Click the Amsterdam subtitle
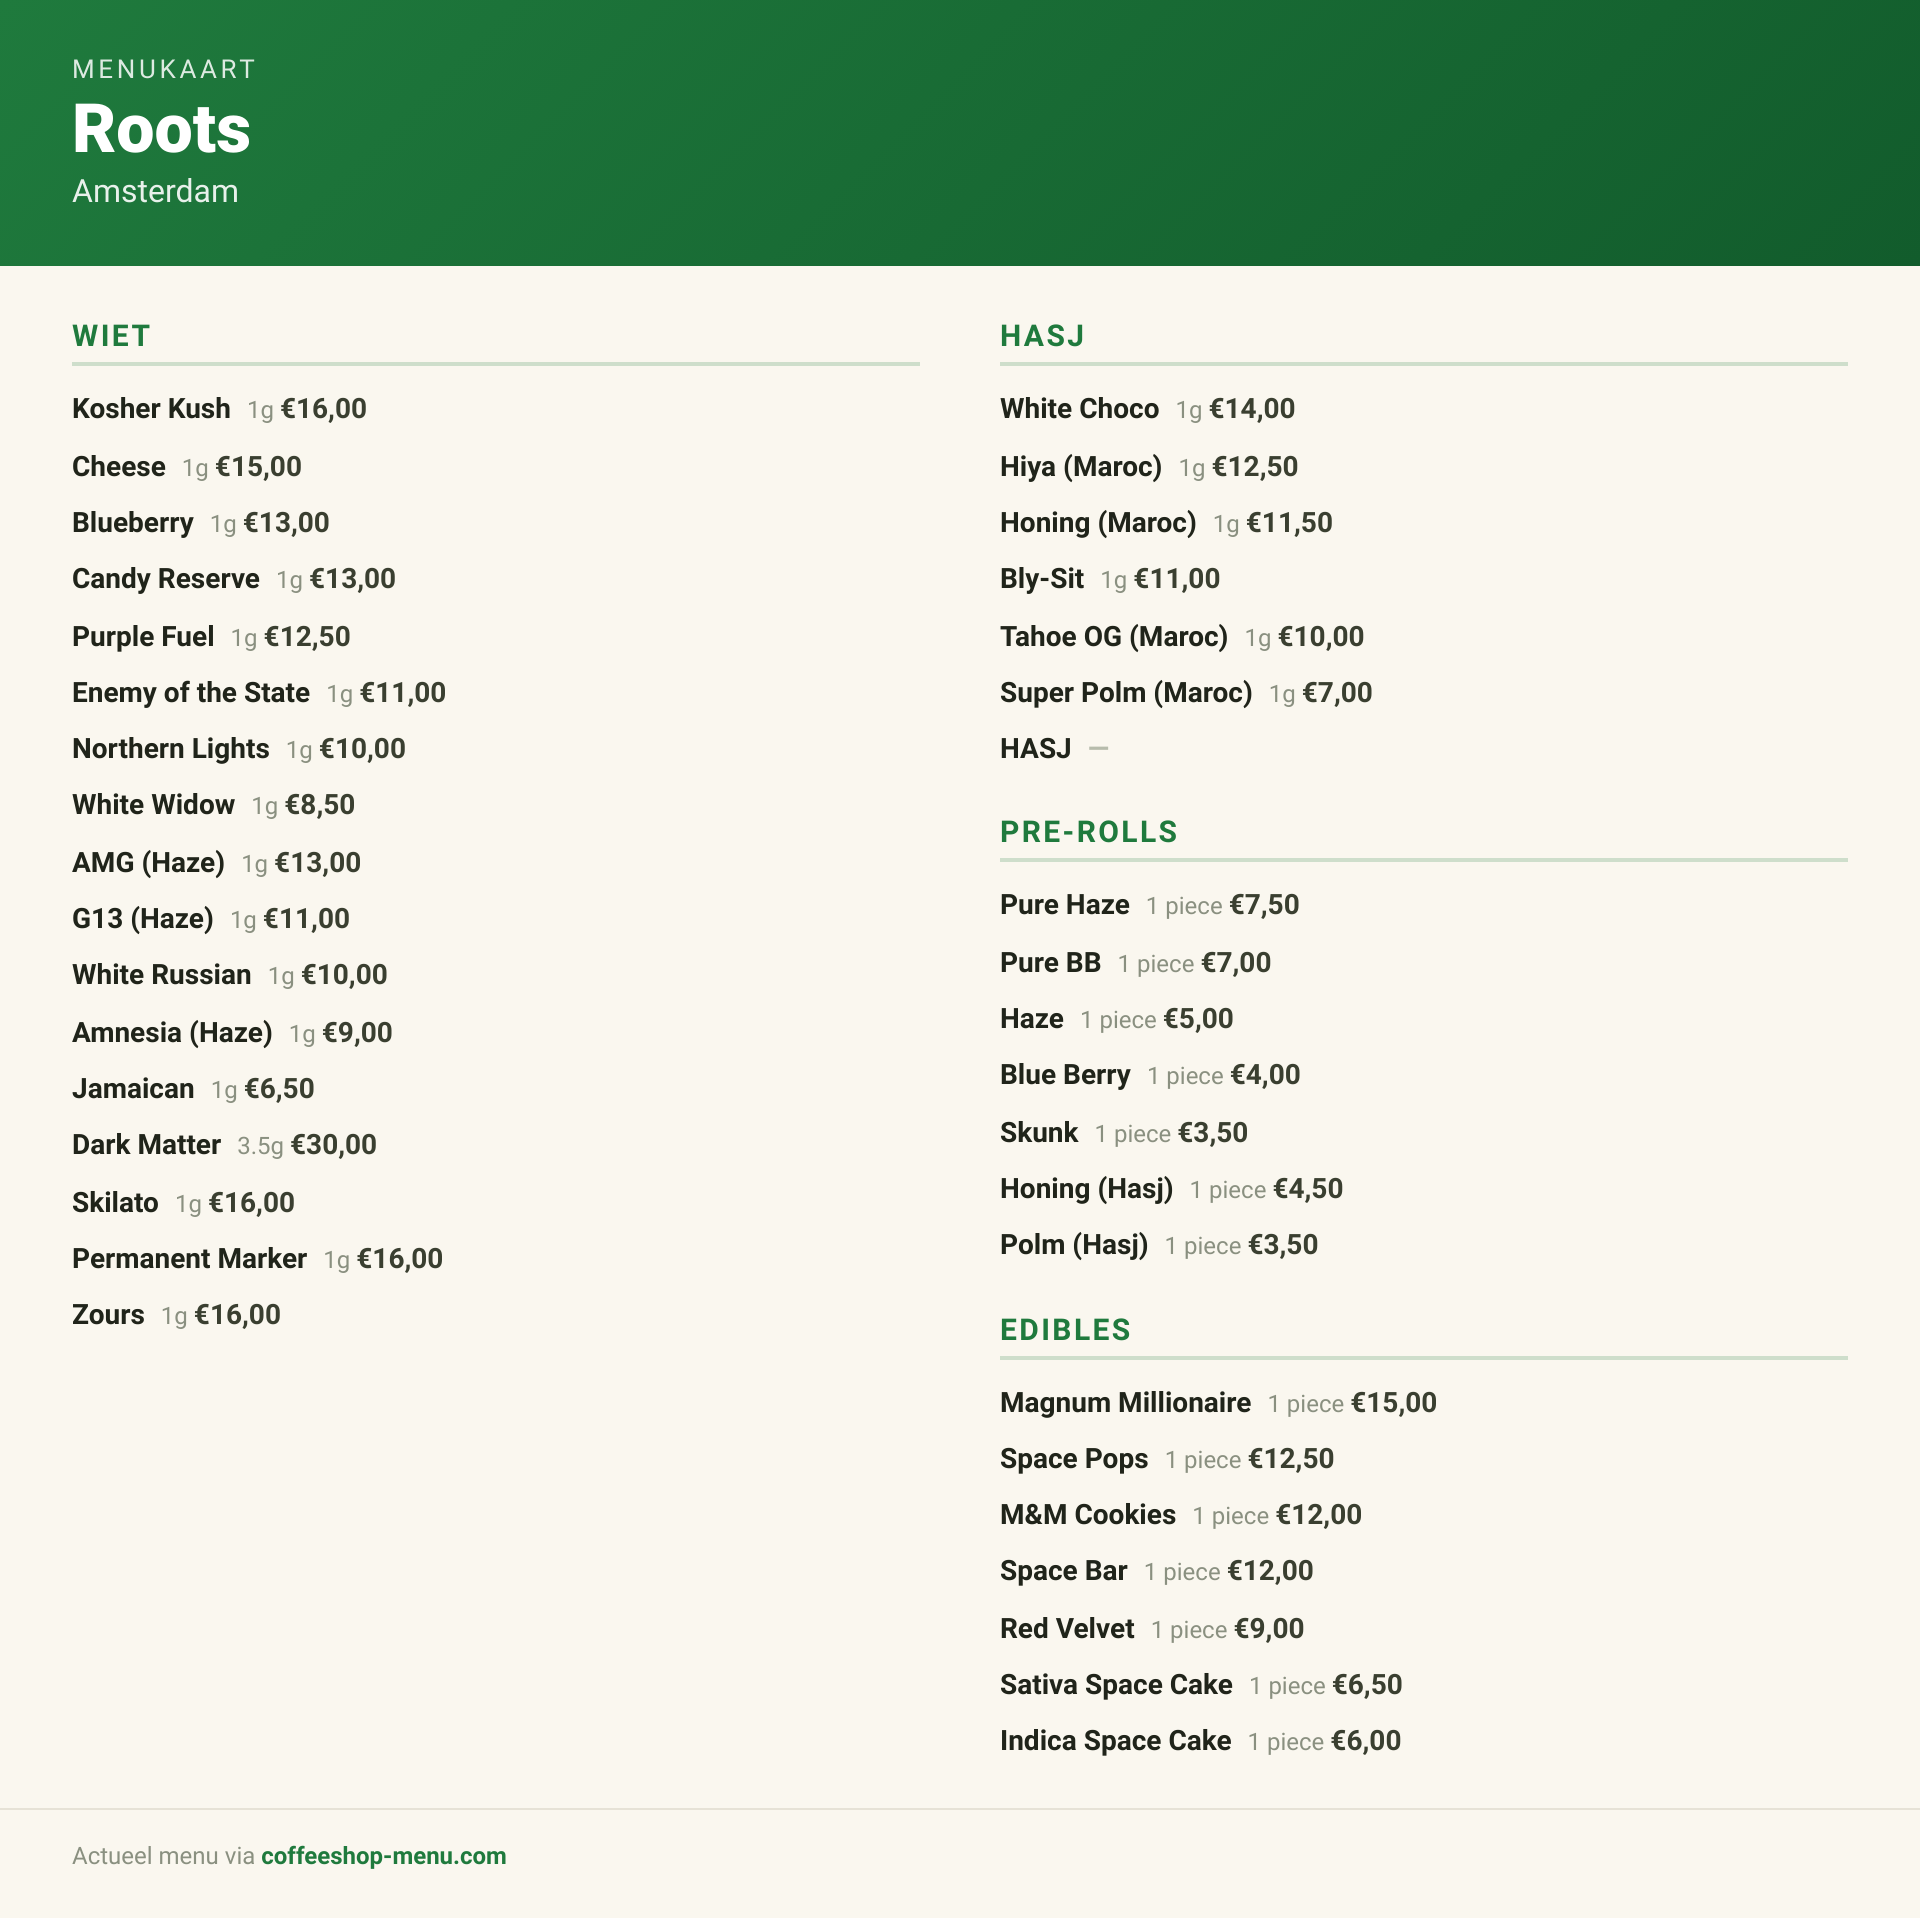Image resolution: width=1920 pixels, height=1918 pixels. (x=155, y=191)
